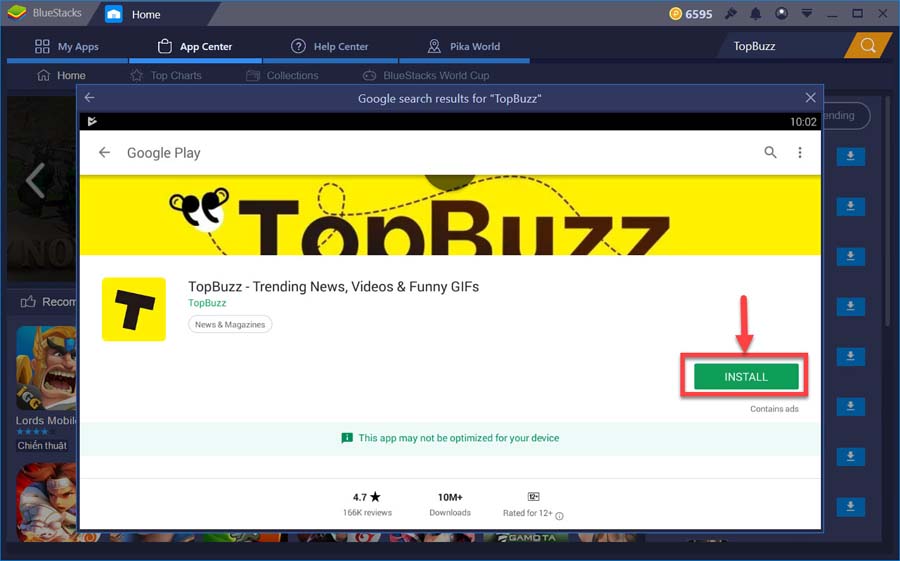Click the first download icon in right list

(x=851, y=156)
